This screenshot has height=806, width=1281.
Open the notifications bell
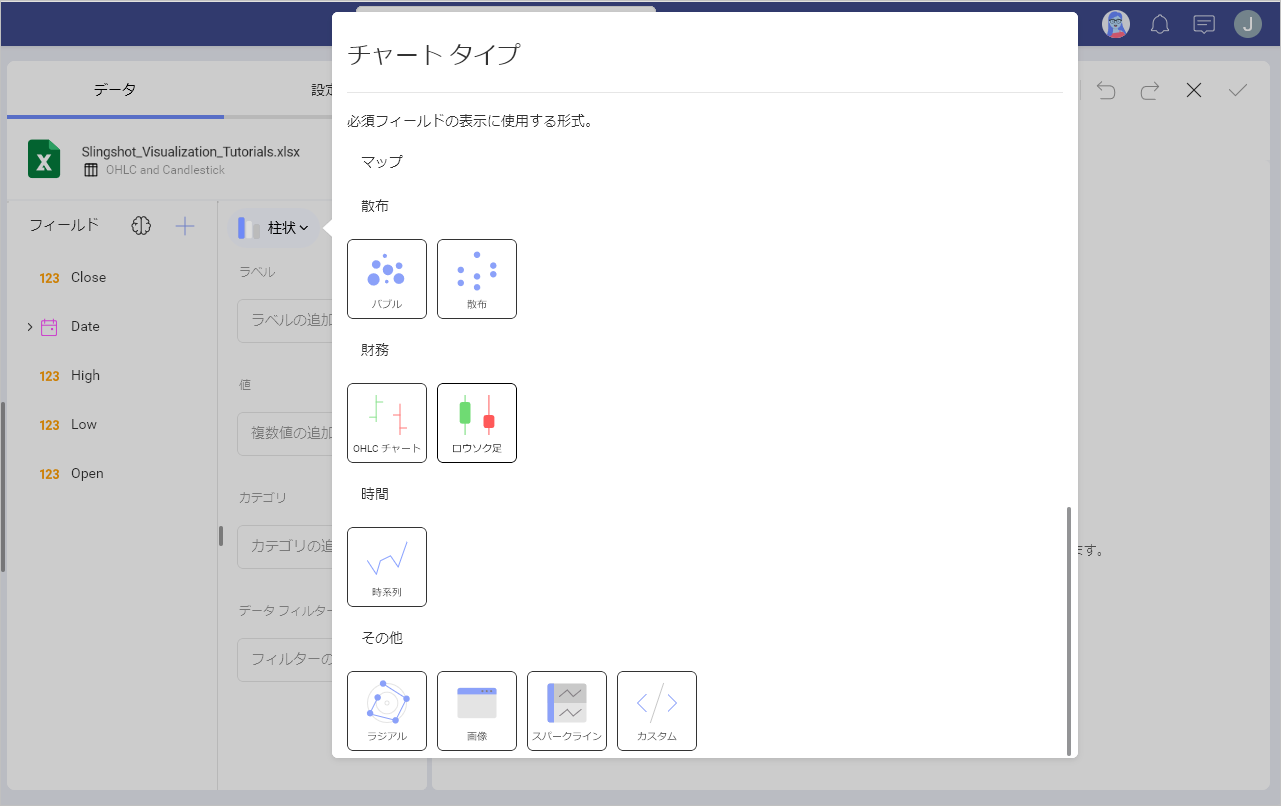1160,25
